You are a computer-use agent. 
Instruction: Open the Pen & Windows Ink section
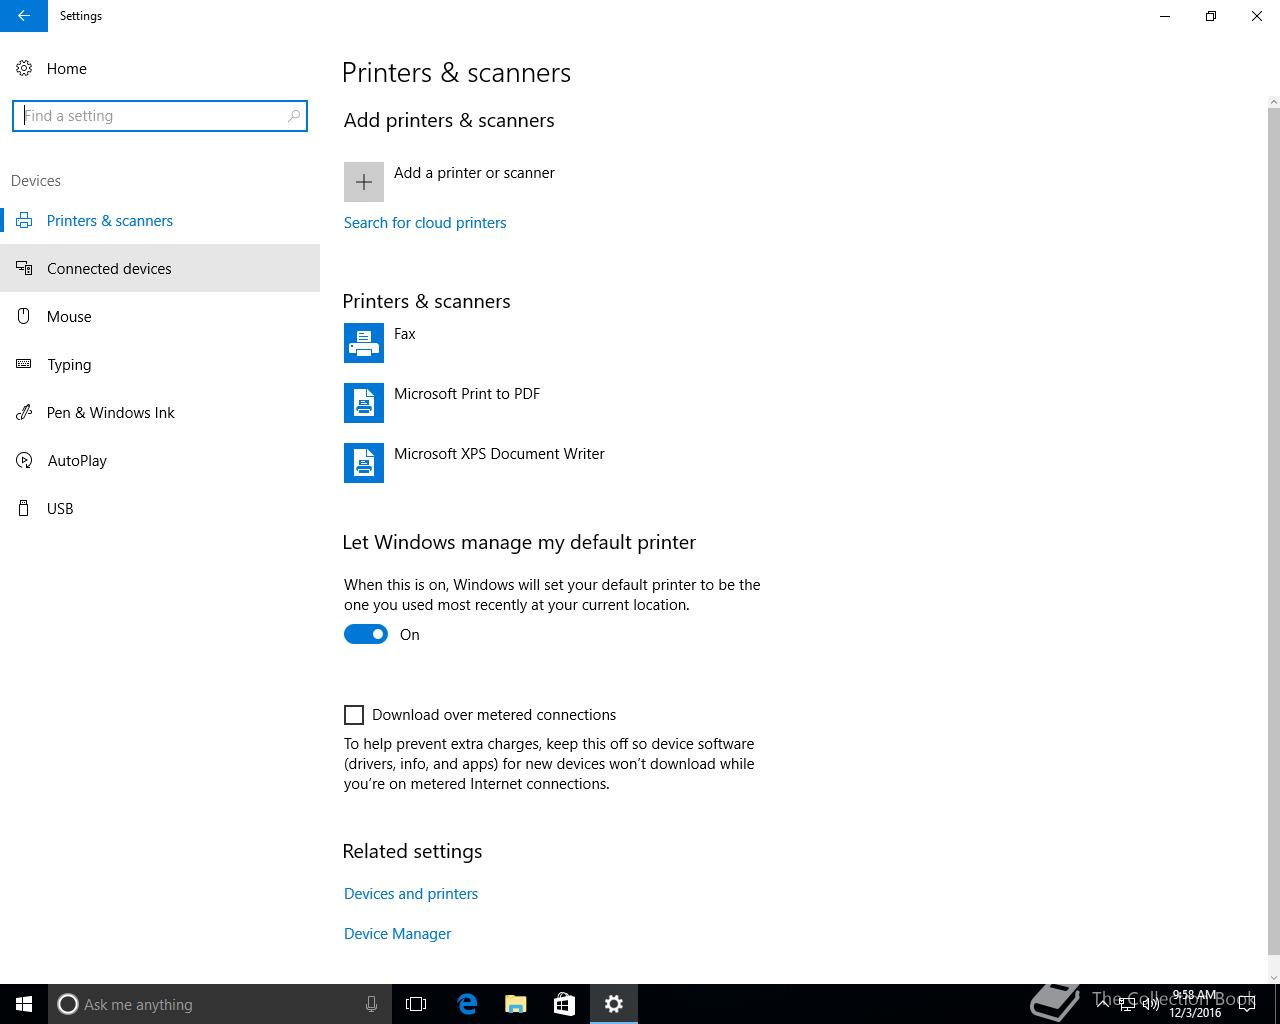coord(160,413)
